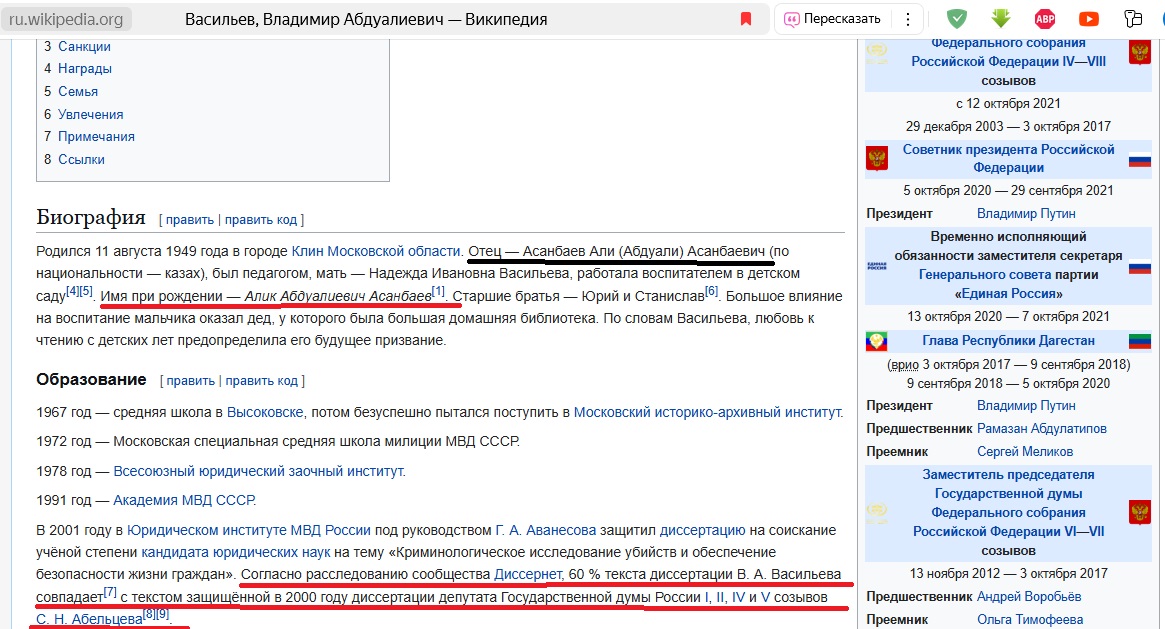Open Советник президента Российской Федерации link
This screenshot has height=629, width=1165.
1008,158
